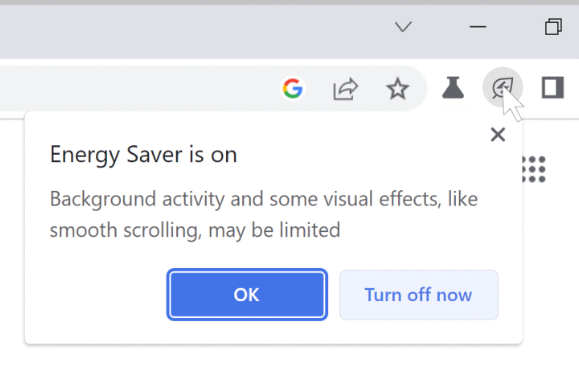The image size is (579, 366).
Task: Restore down the Chrome window
Action: (x=553, y=27)
